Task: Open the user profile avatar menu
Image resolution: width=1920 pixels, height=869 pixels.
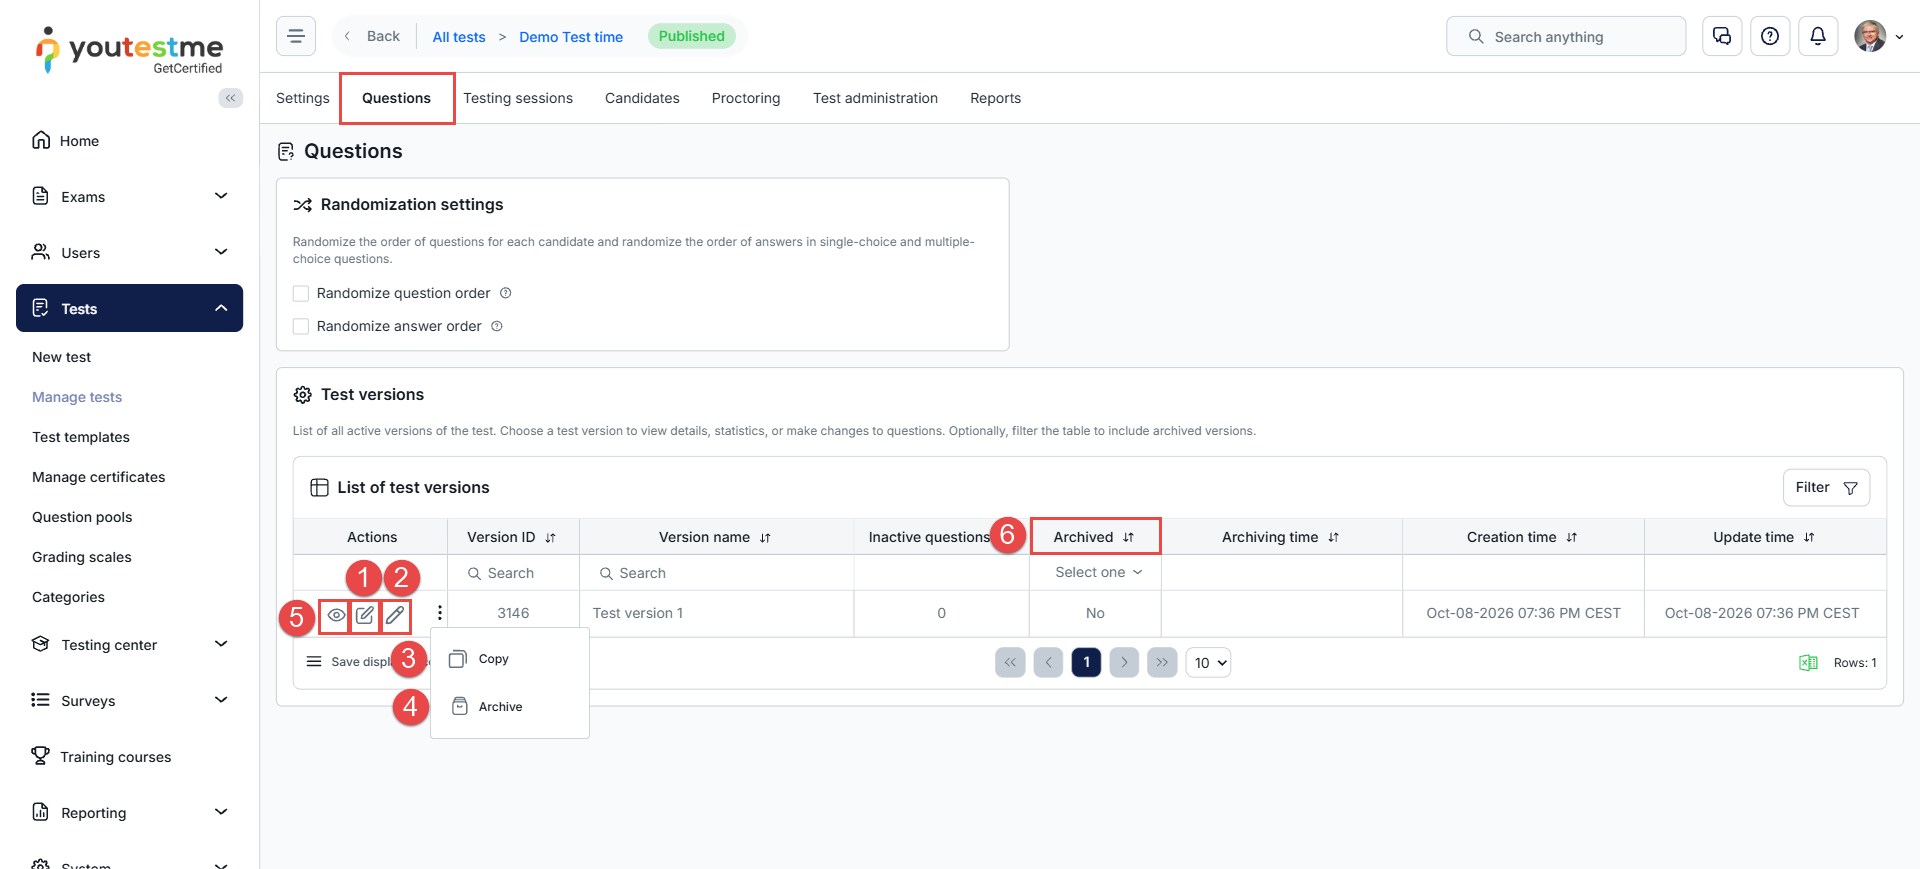Action: (x=1878, y=36)
